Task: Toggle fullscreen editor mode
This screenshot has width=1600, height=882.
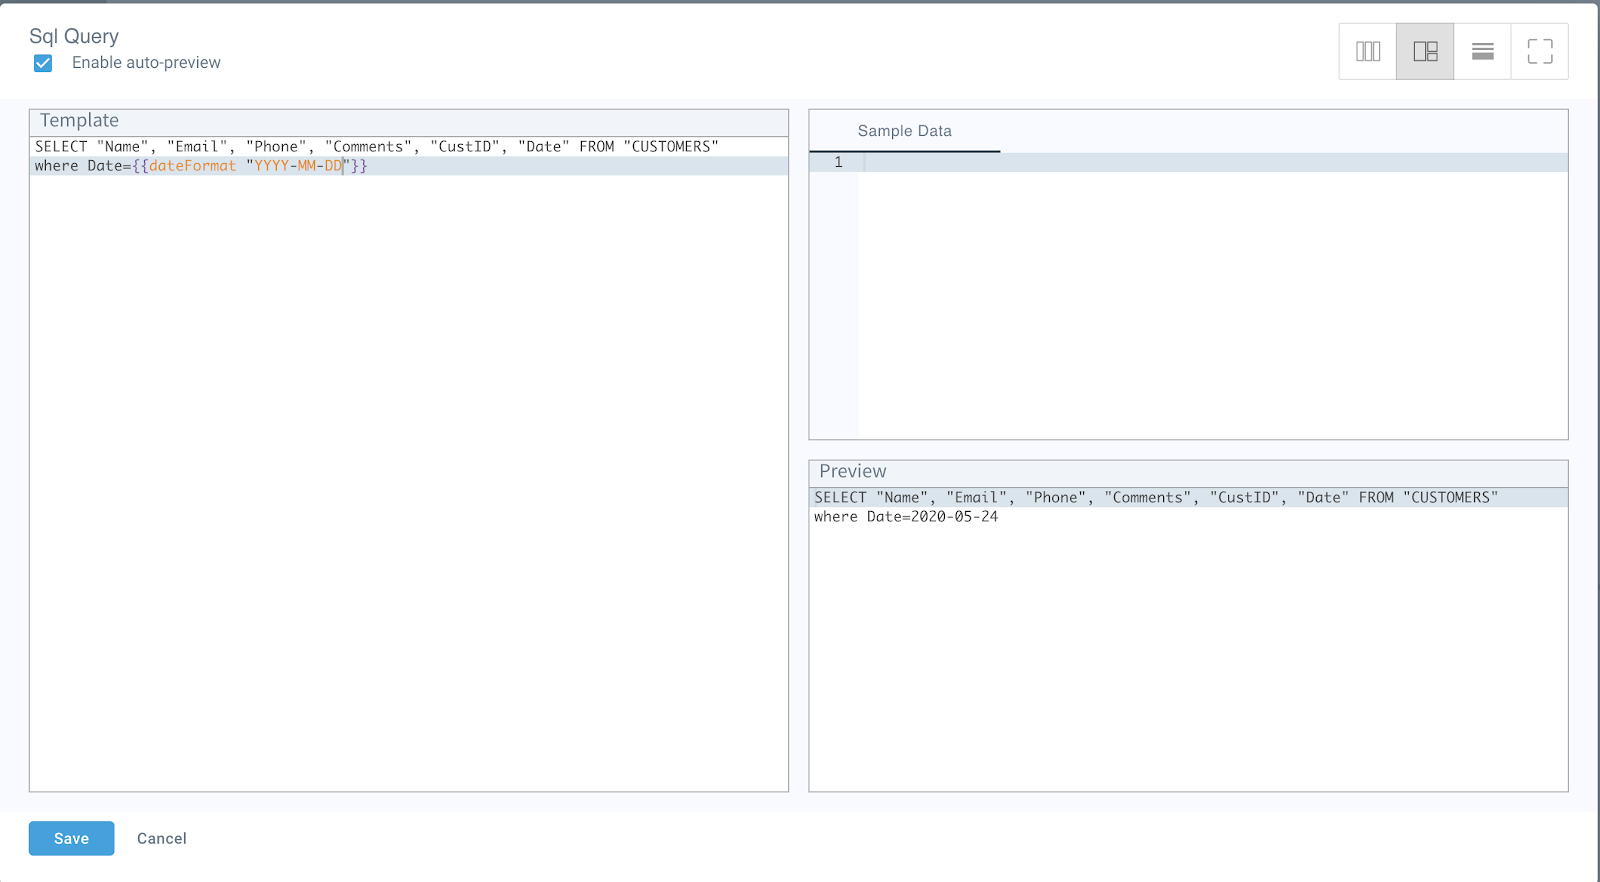Action: point(1540,51)
